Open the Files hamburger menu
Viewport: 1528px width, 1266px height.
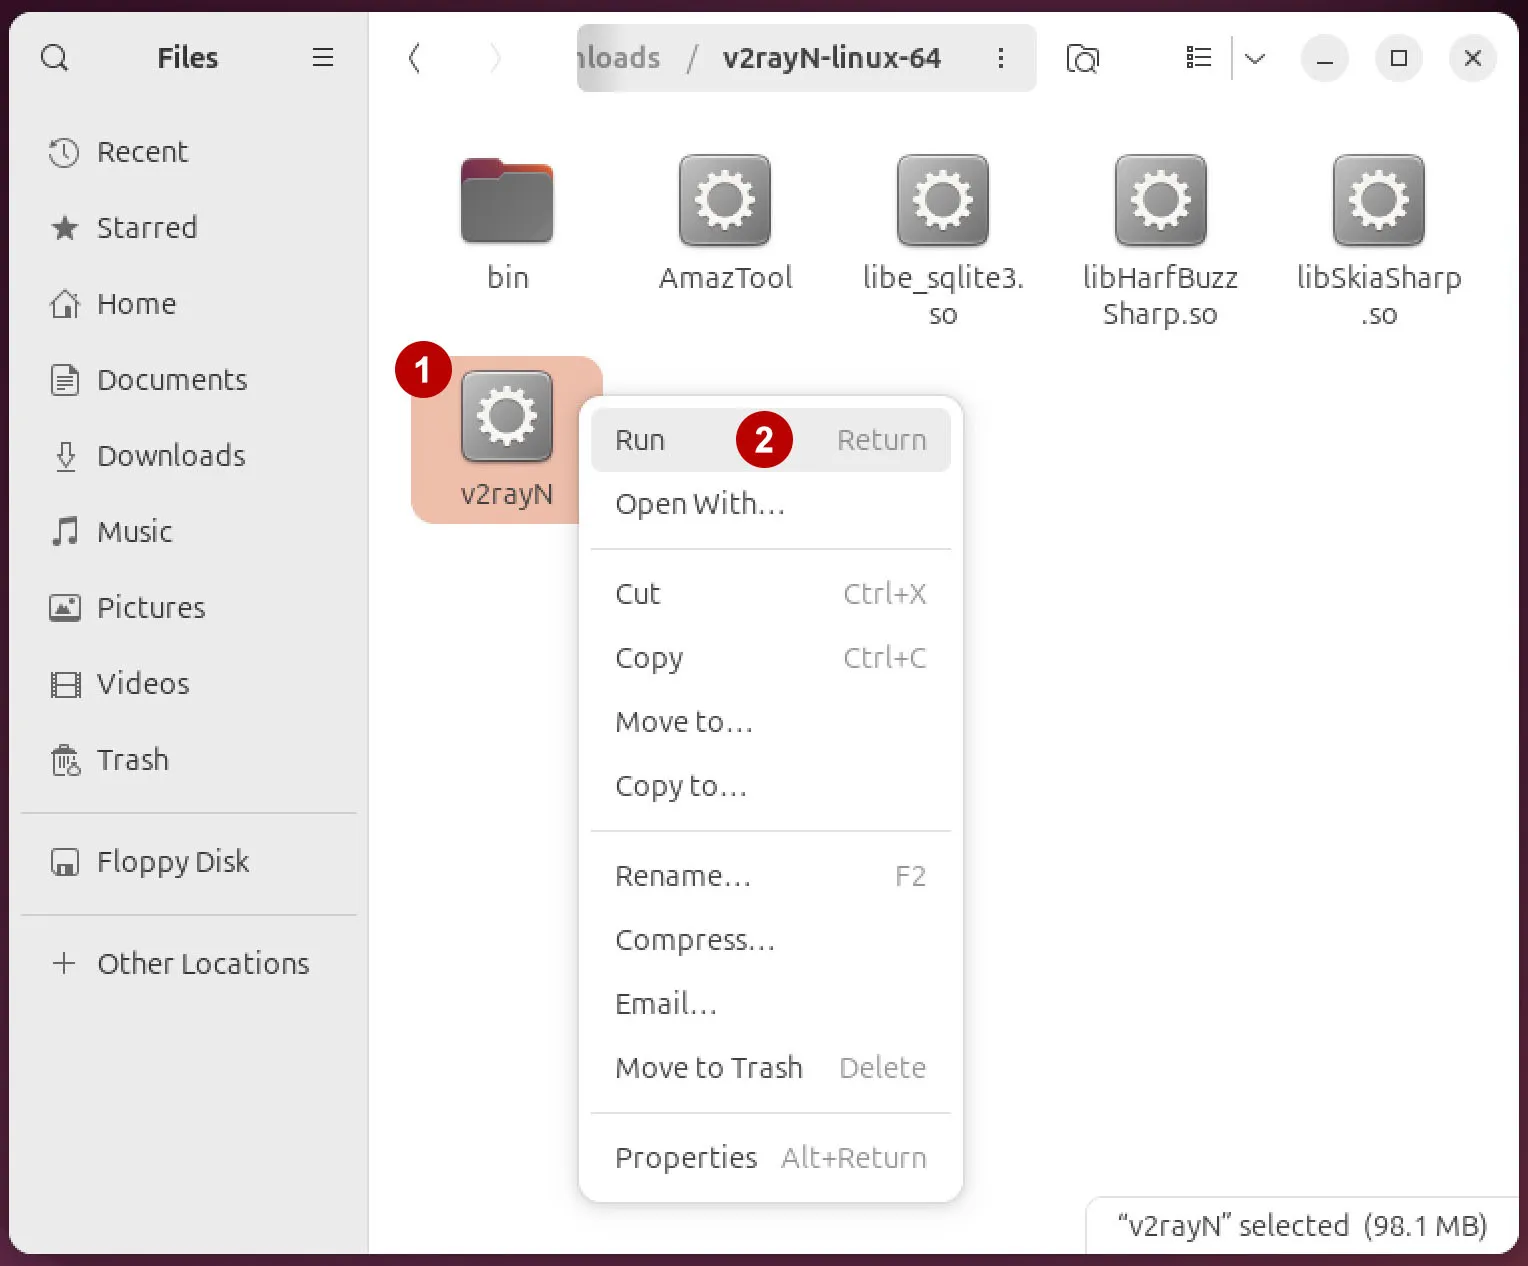pos(322,58)
